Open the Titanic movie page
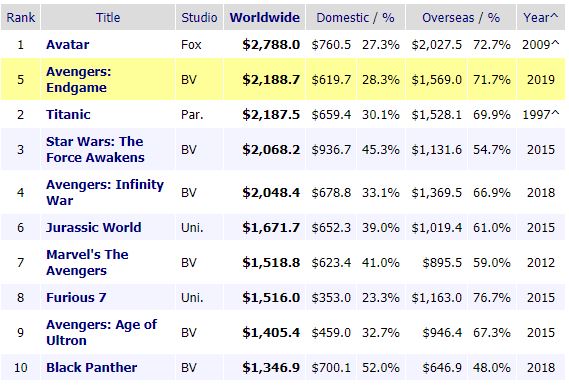The image size is (569, 387). [68, 115]
